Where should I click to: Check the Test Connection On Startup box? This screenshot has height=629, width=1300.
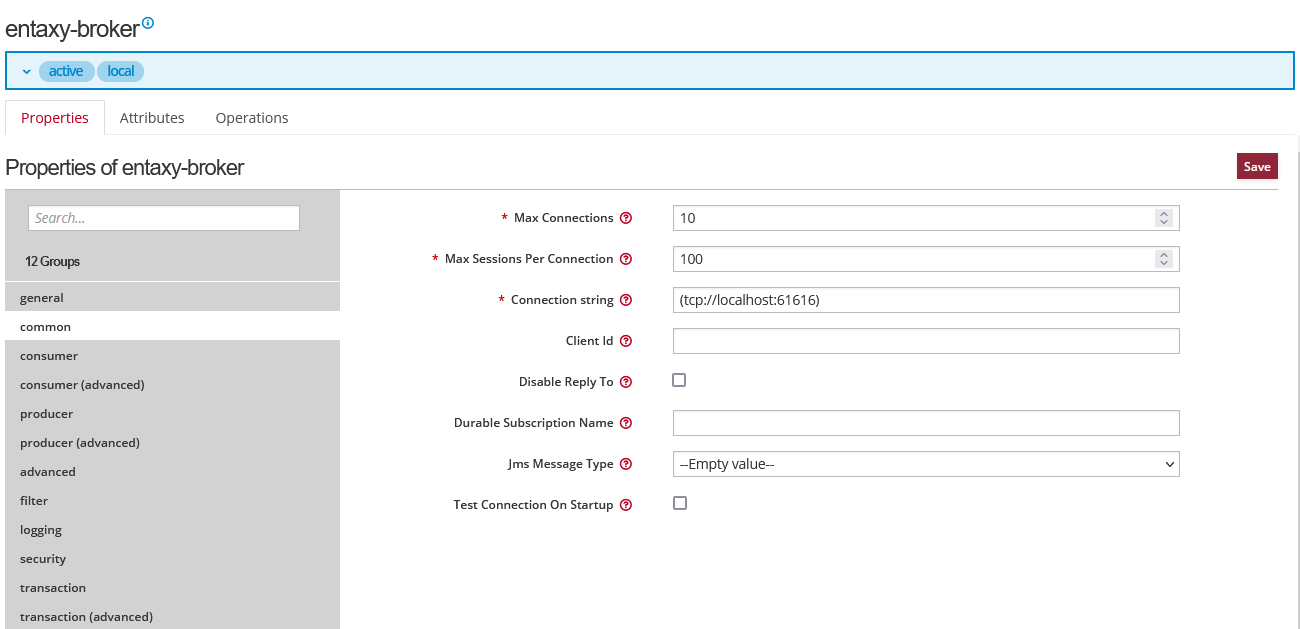click(680, 503)
